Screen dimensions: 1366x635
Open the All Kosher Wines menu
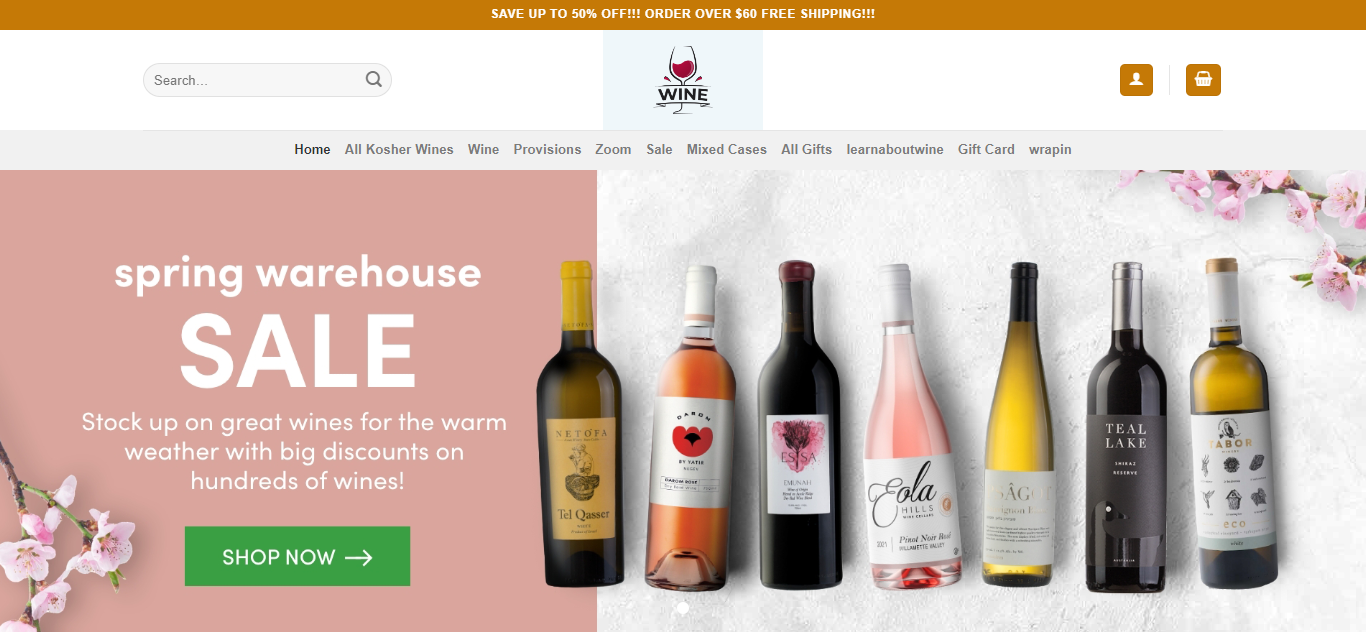point(399,149)
